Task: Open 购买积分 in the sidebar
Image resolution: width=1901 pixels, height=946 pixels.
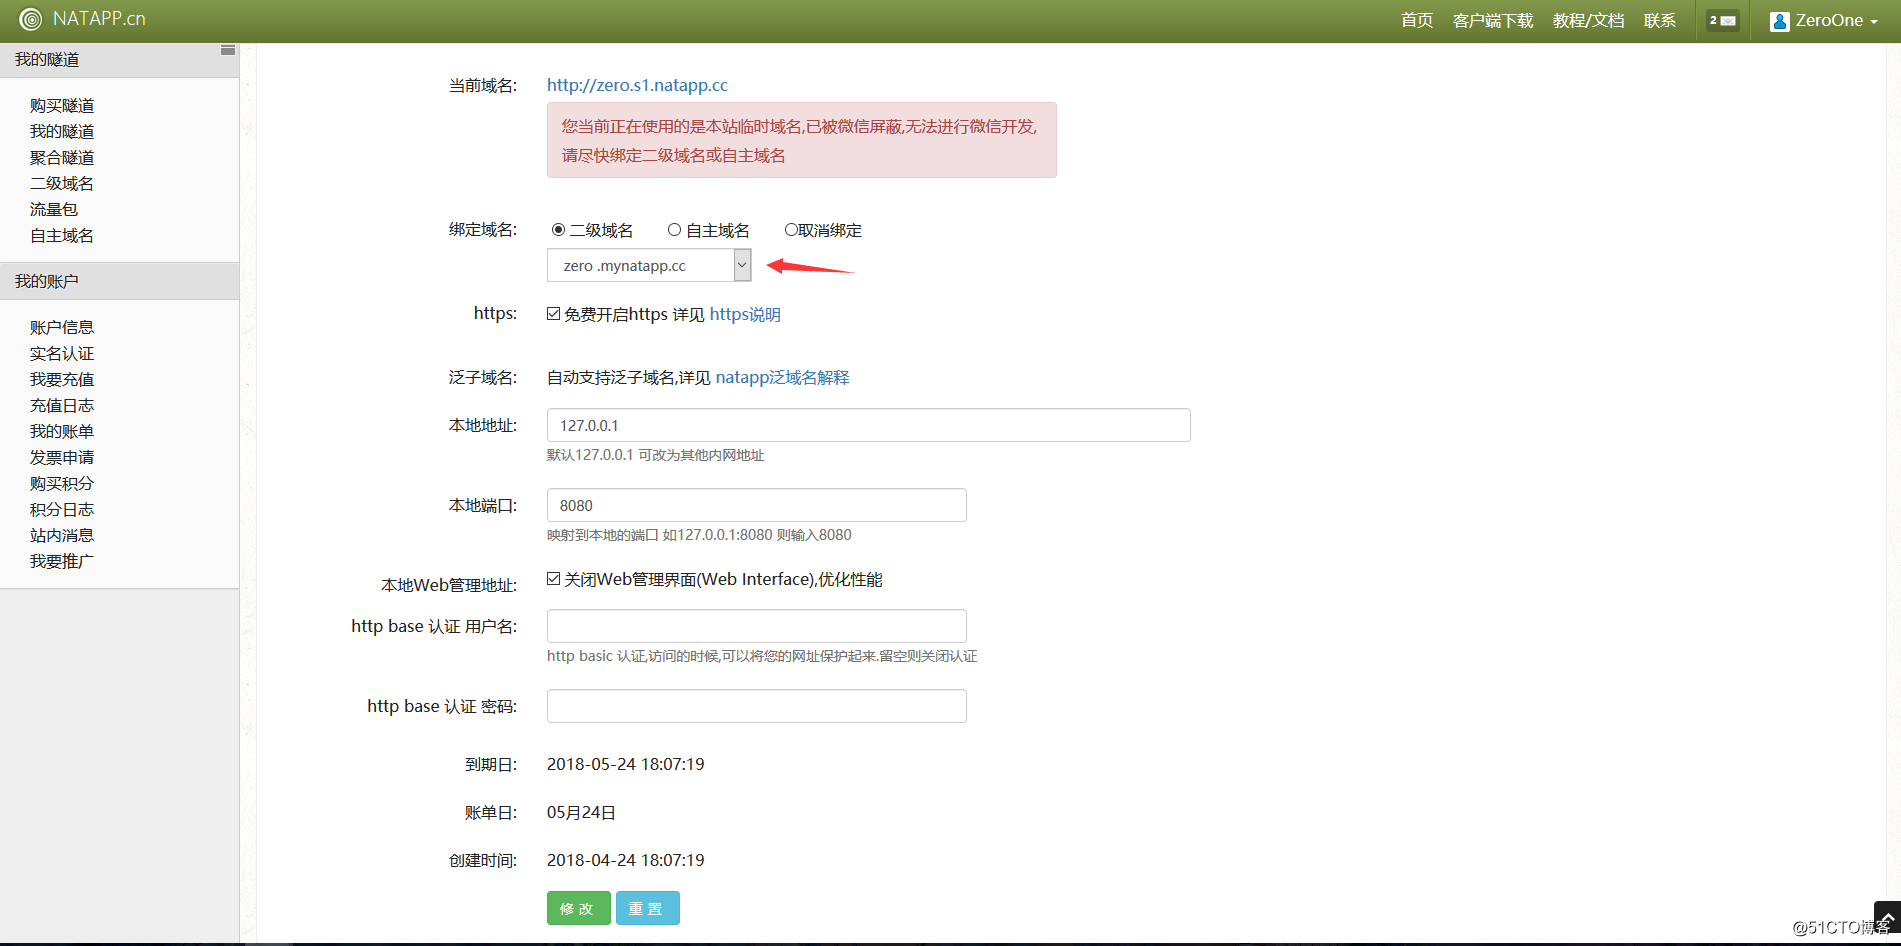Action: 62,483
